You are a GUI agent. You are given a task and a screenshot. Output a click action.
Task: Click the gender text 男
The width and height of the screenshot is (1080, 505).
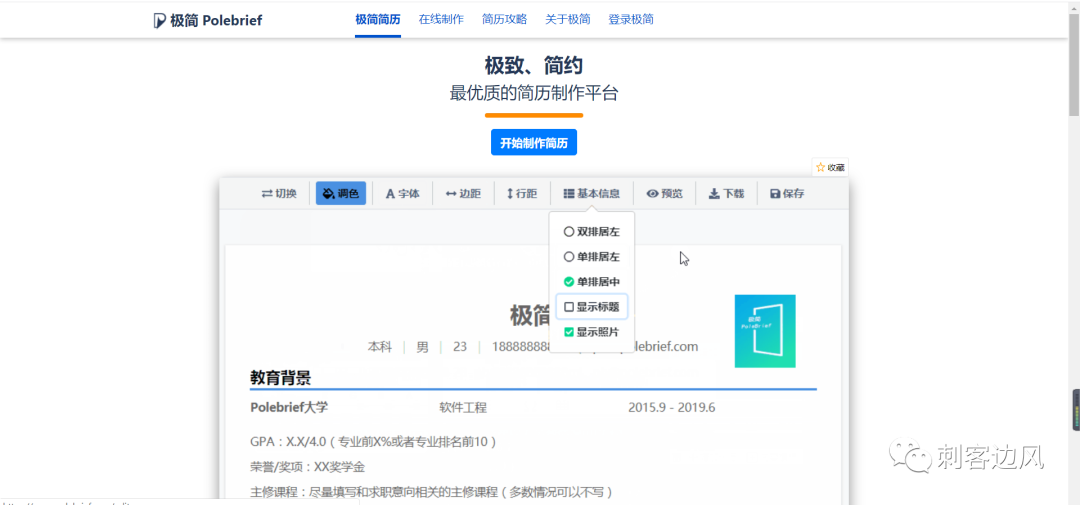(x=422, y=347)
